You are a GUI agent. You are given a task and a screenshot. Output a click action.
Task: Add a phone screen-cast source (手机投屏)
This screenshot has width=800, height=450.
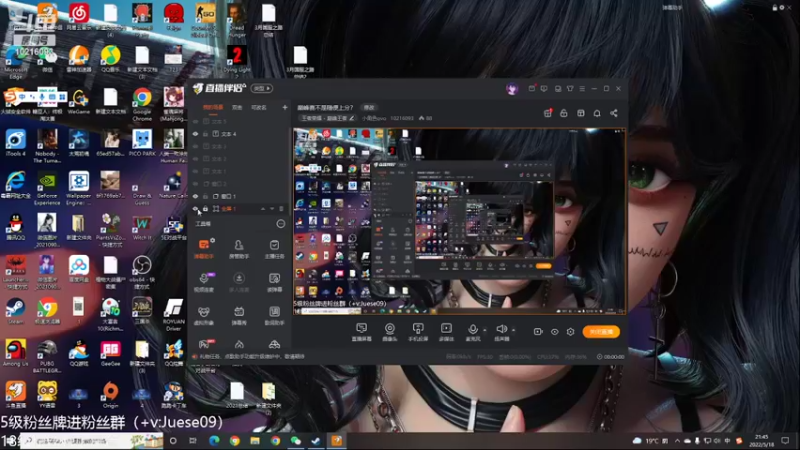(418, 332)
